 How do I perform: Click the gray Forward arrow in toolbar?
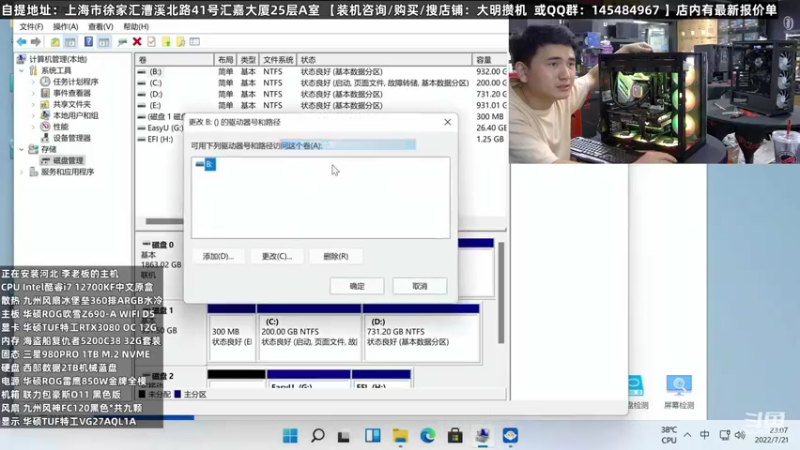point(36,42)
